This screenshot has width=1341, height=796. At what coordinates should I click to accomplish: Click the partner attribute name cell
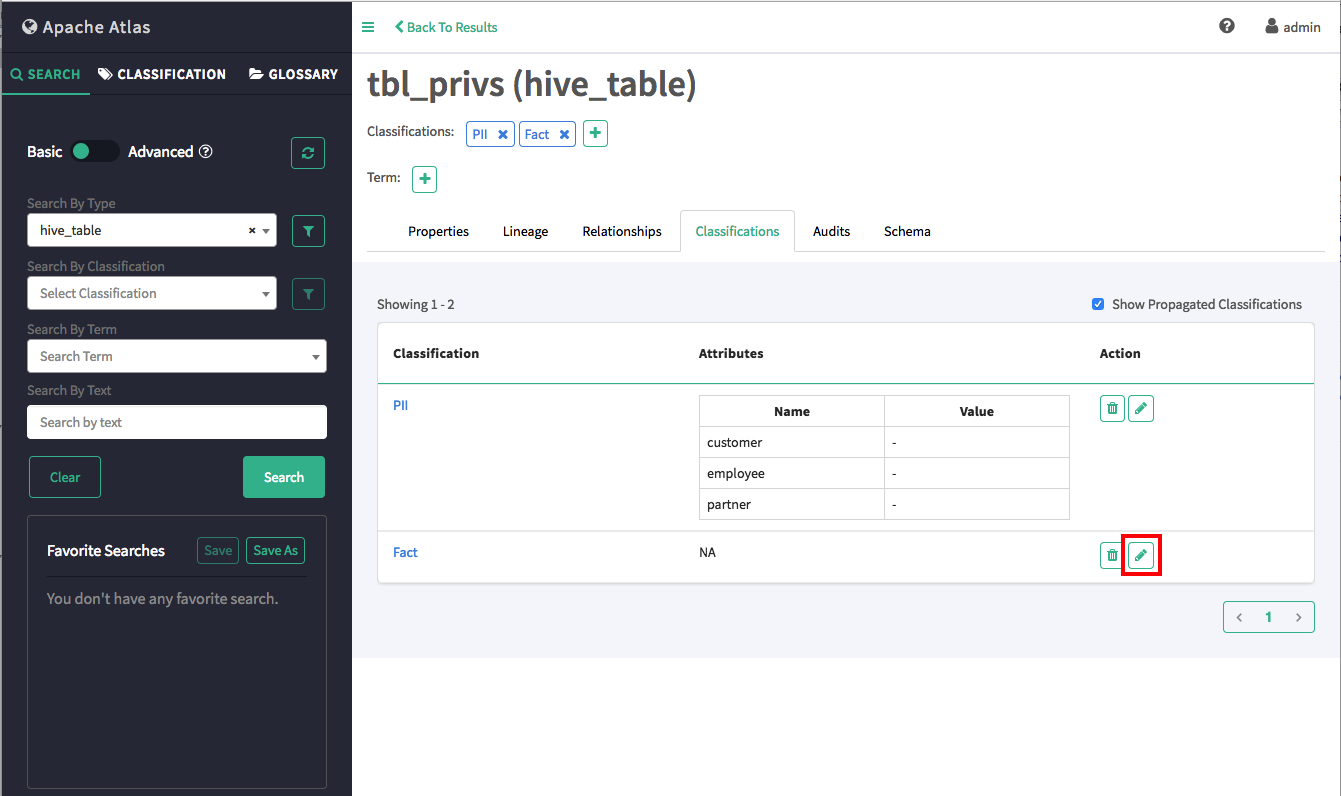click(x=792, y=504)
